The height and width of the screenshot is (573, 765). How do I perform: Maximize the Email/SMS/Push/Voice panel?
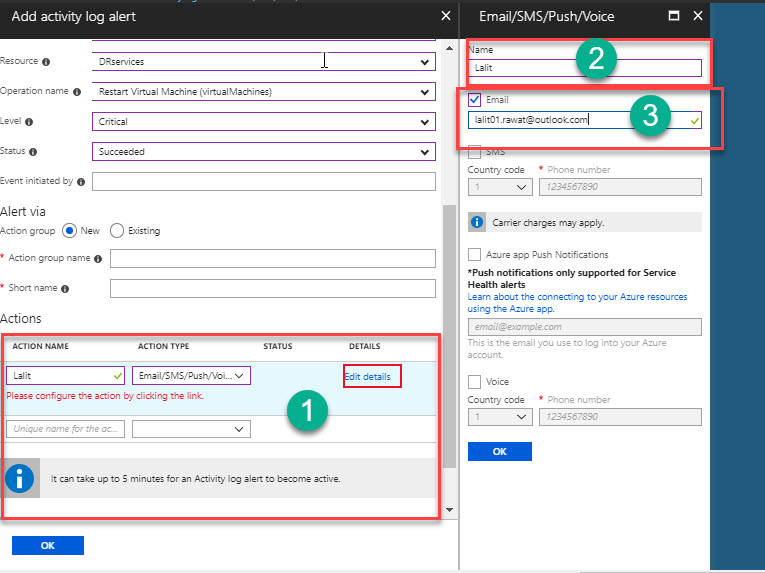tap(673, 16)
